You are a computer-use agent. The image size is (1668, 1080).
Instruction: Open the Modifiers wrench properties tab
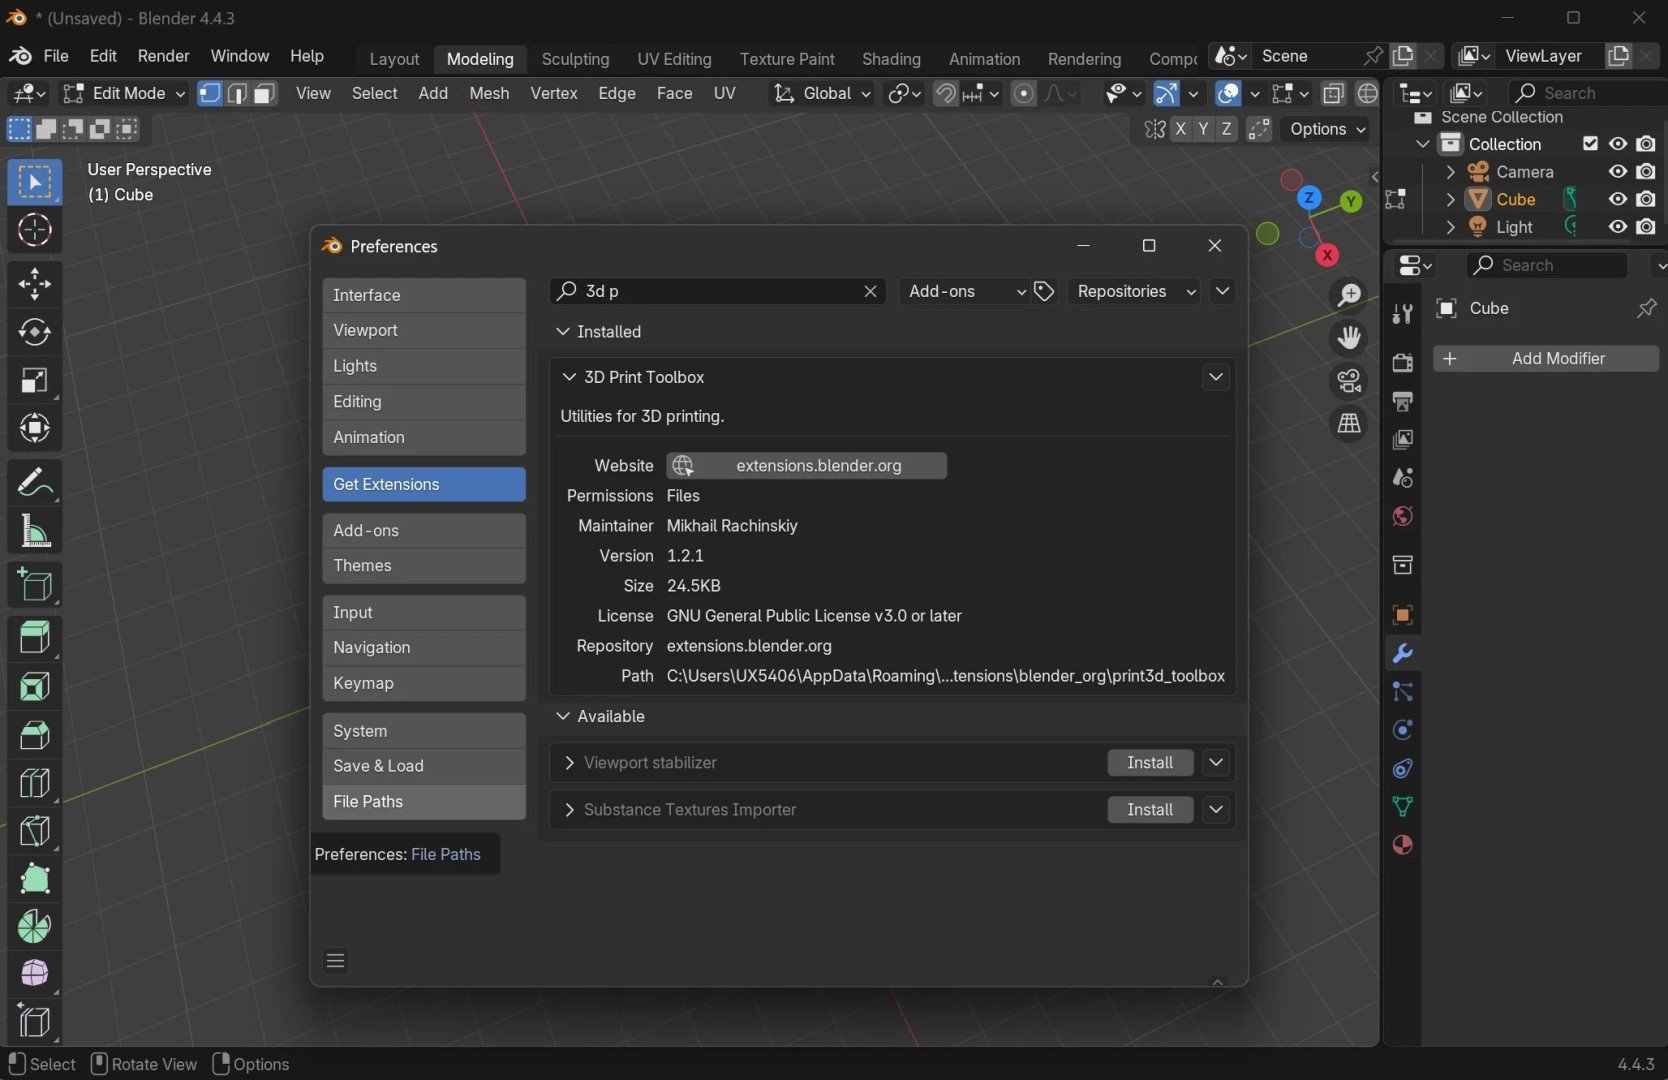pos(1402,654)
